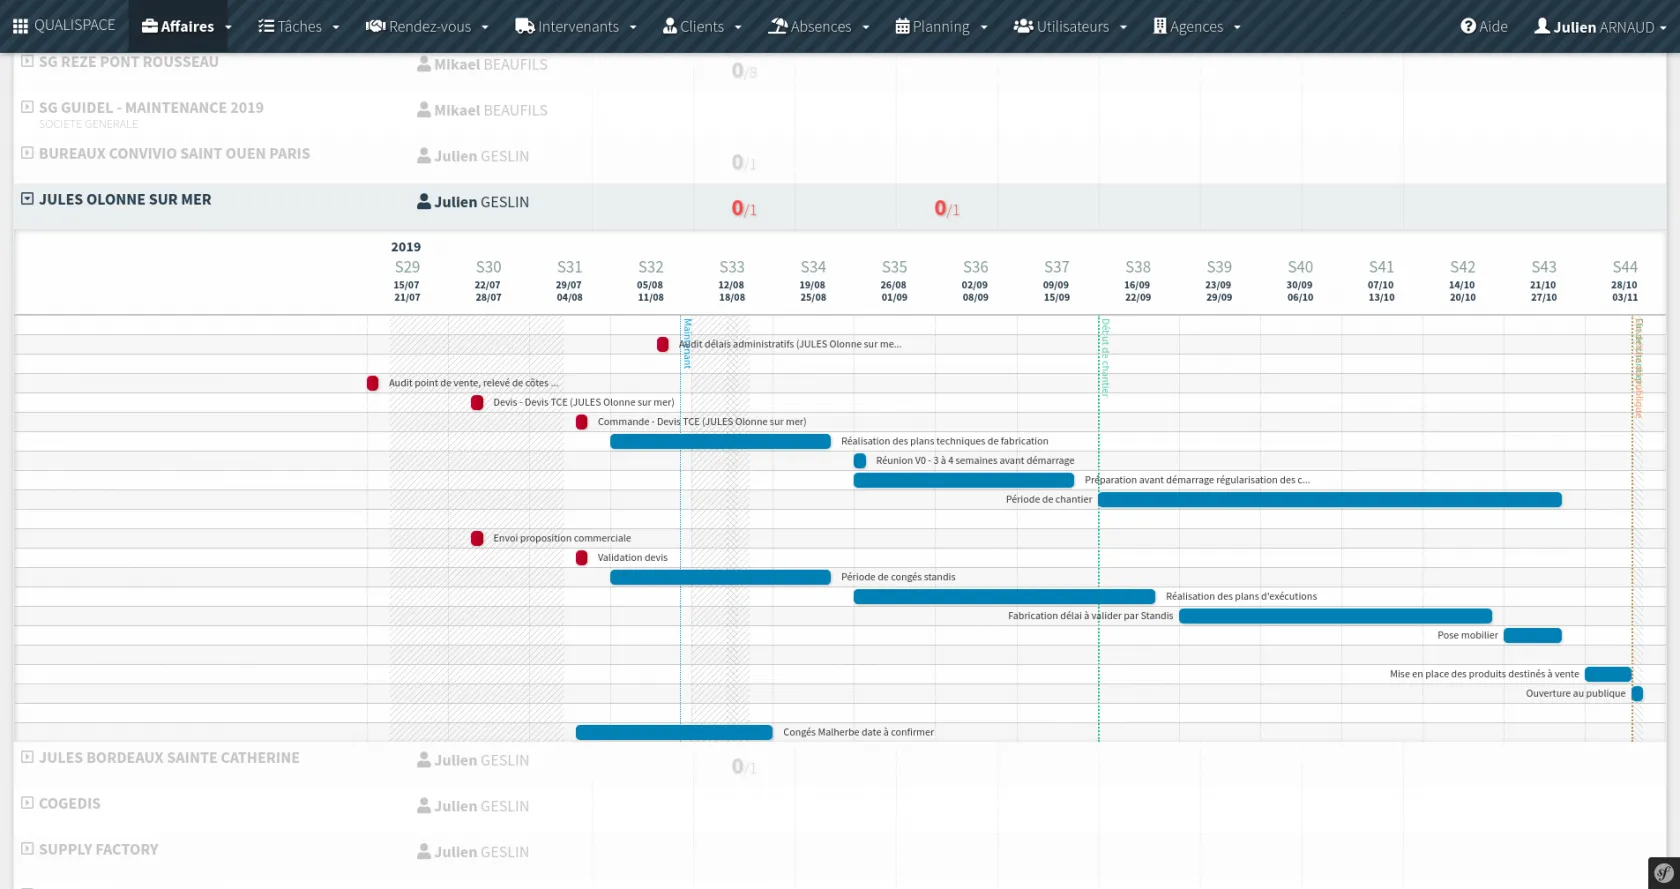This screenshot has height=889, width=1680.
Task: Click the Intervenants truck icon
Action: click(524, 26)
